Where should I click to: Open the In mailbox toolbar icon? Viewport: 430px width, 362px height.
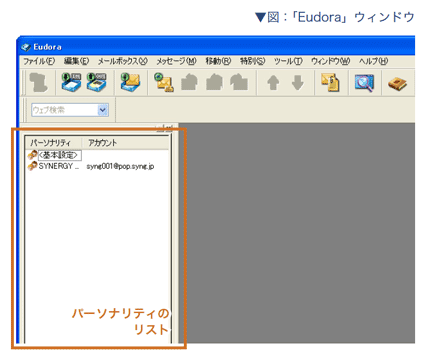pos(71,82)
